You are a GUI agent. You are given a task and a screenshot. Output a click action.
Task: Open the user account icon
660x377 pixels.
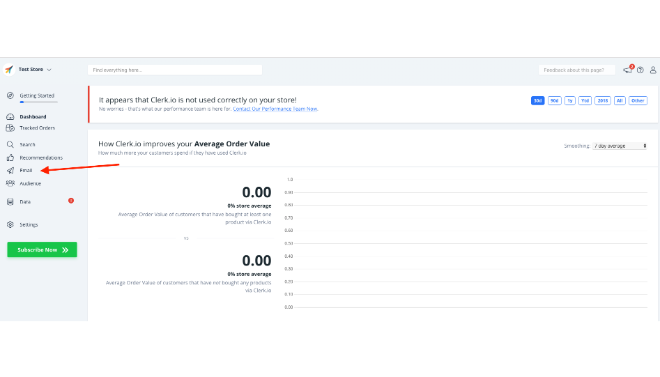[x=653, y=70]
